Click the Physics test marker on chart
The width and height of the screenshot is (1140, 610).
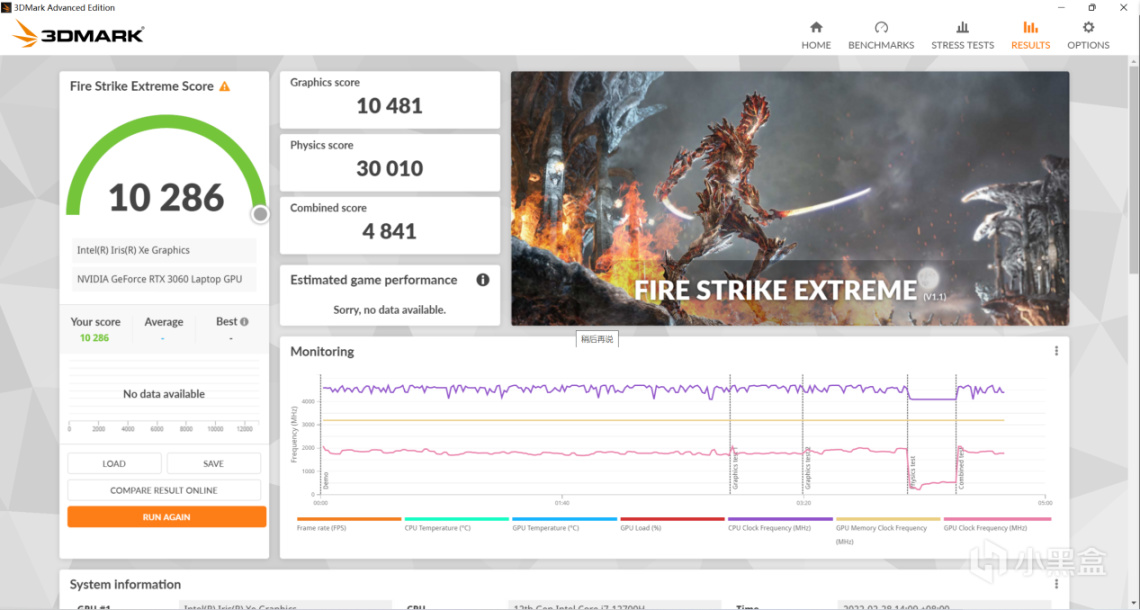[x=912, y=473]
